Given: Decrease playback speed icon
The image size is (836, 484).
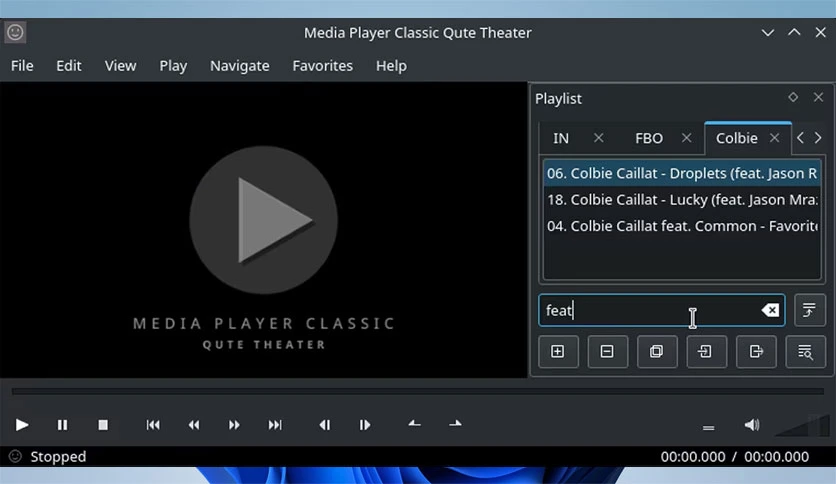Looking at the screenshot, I should 414,424.
